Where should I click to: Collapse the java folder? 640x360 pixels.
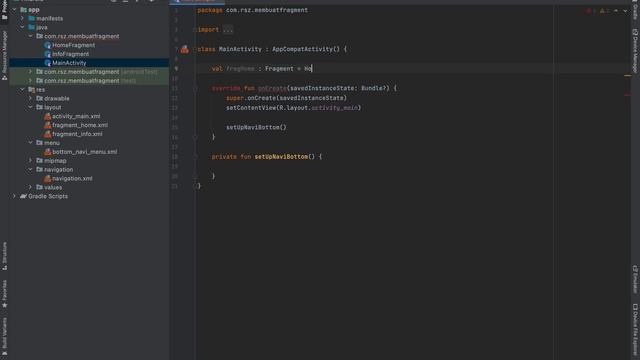22,27
